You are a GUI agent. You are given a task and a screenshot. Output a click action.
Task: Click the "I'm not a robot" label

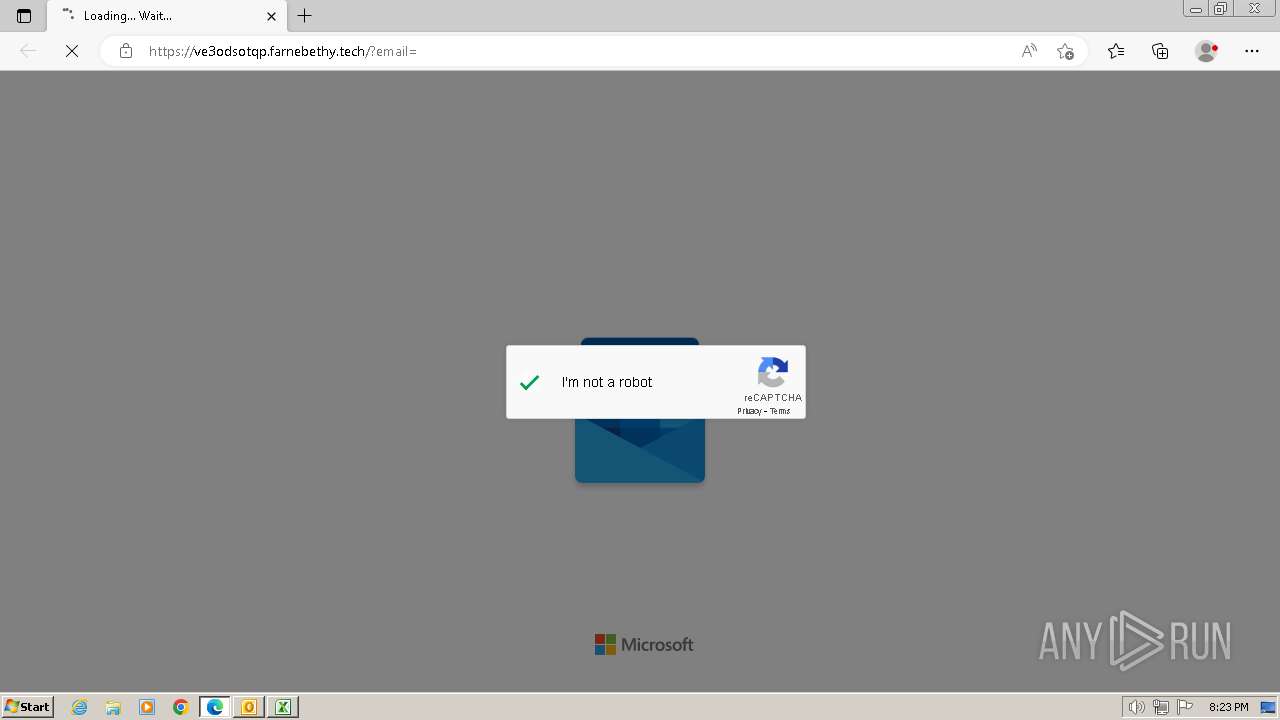(x=607, y=382)
